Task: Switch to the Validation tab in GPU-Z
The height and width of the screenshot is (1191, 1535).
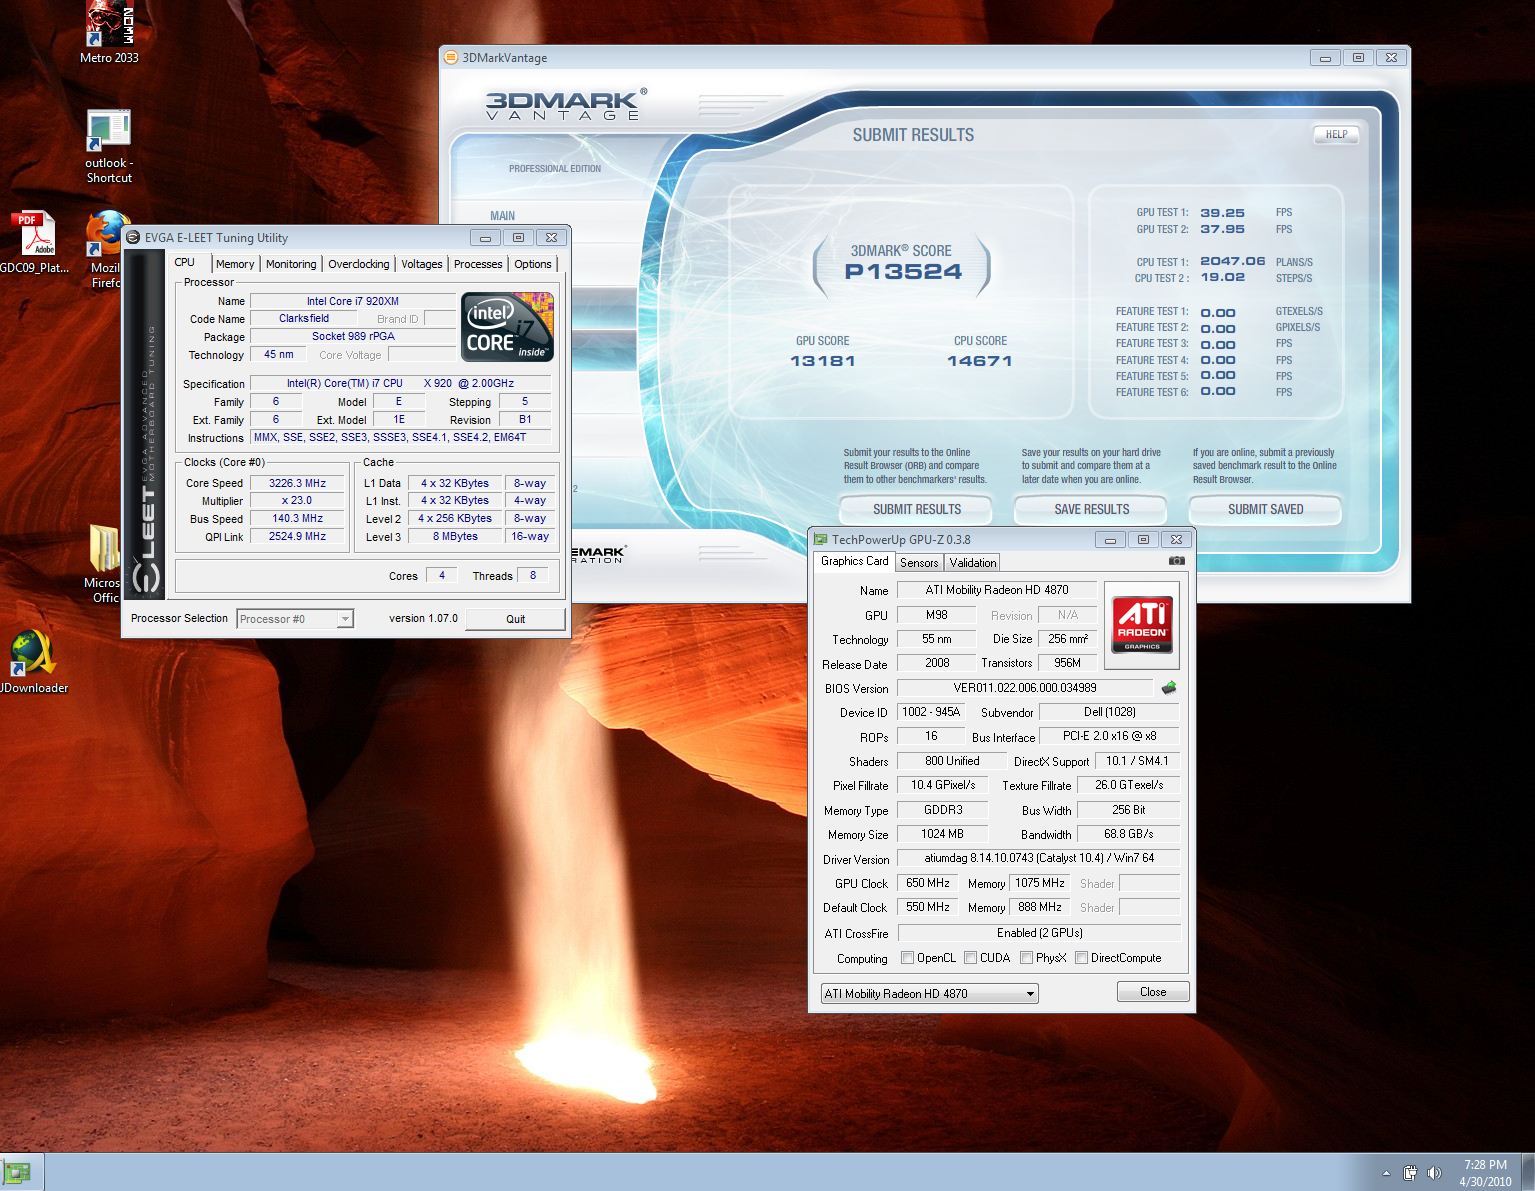Action: click(973, 563)
